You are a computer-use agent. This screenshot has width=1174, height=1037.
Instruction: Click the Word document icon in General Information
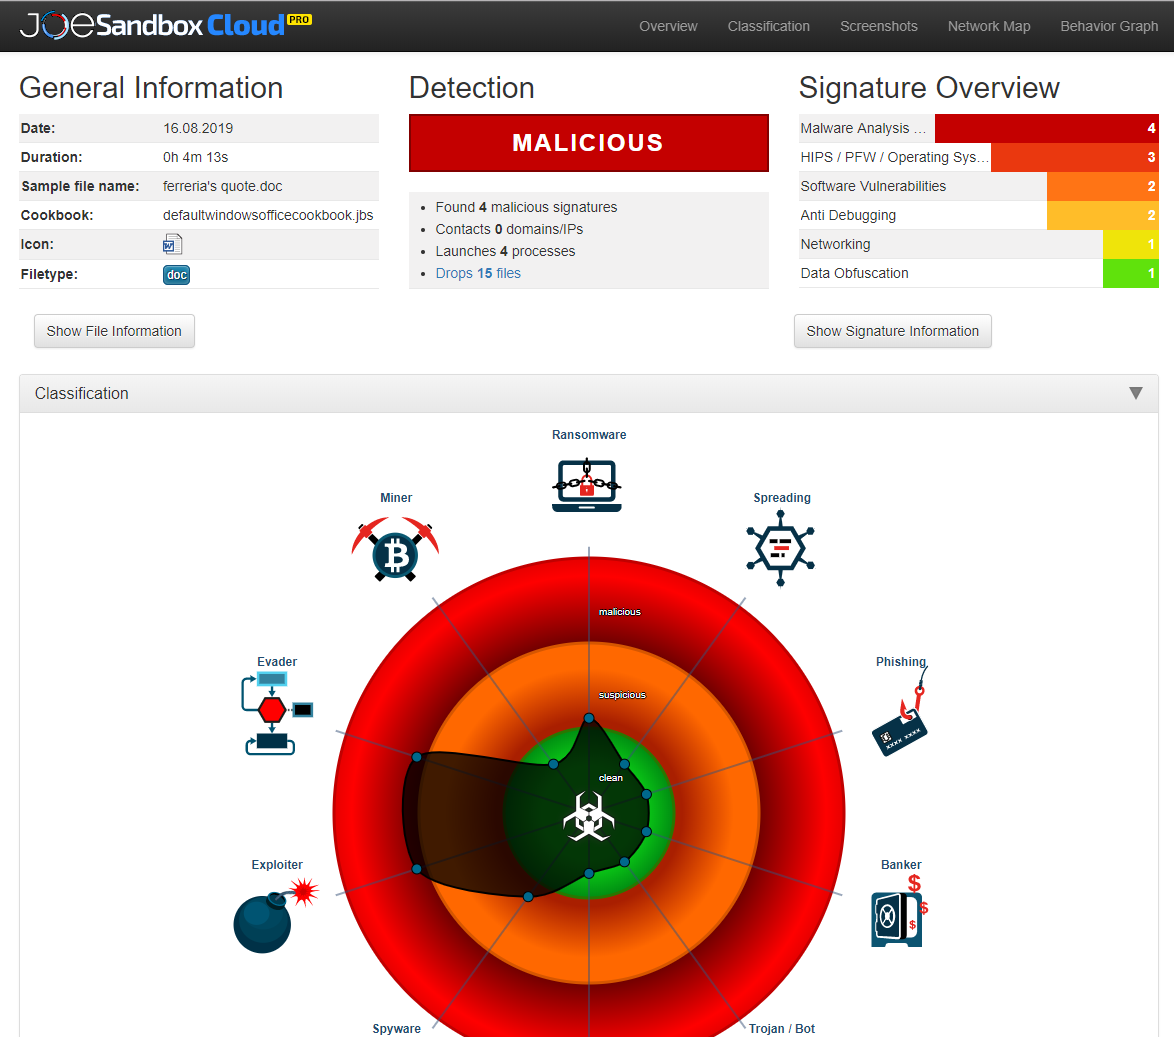173,244
